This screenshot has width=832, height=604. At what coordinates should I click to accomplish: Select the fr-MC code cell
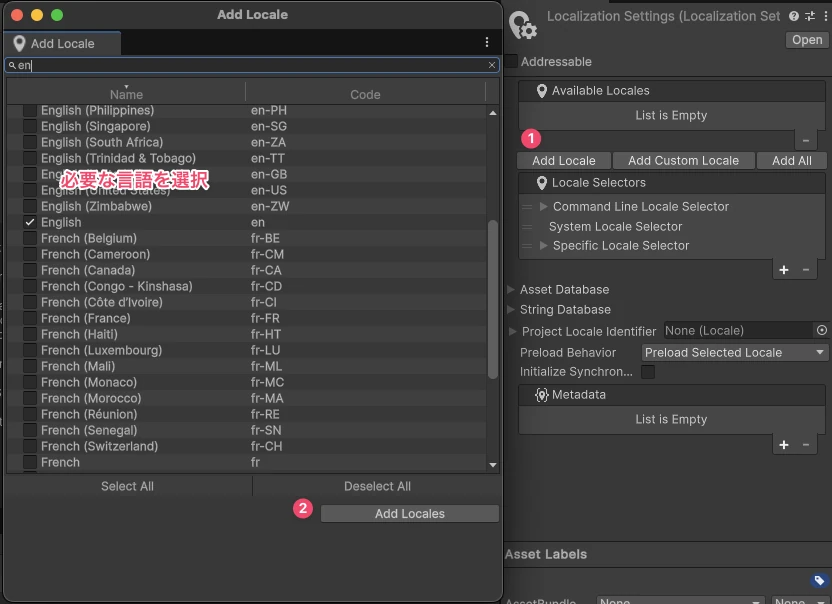point(267,382)
